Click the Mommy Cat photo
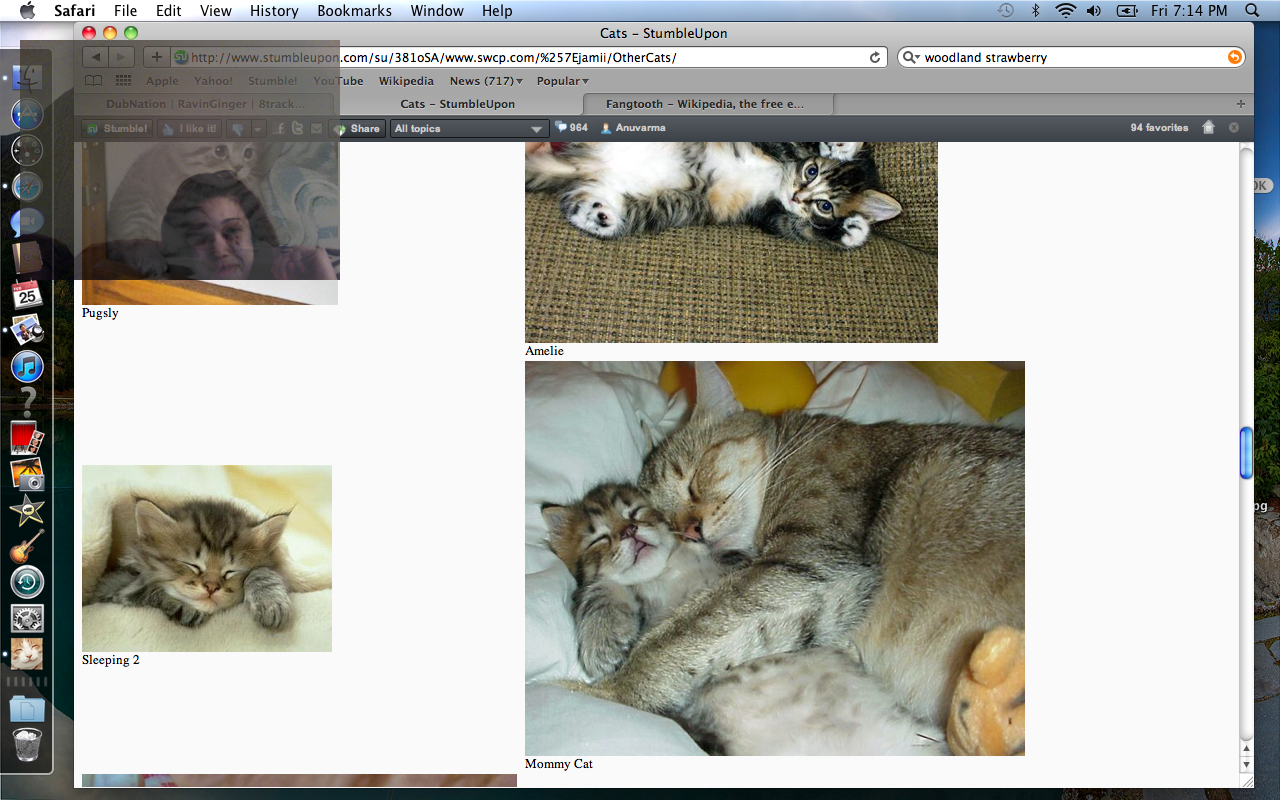 [x=774, y=558]
